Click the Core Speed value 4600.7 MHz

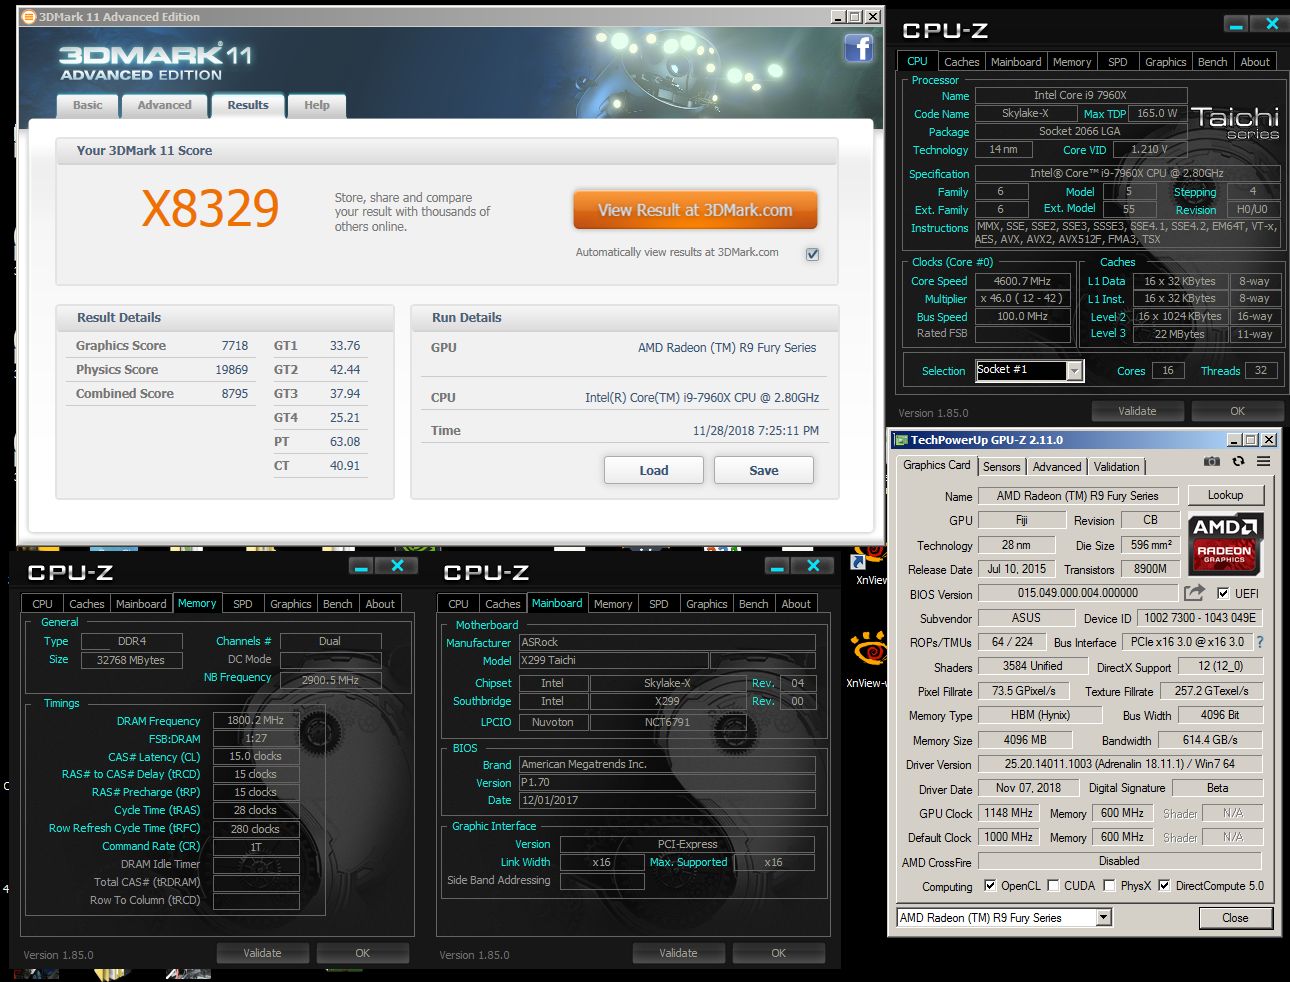click(1022, 281)
